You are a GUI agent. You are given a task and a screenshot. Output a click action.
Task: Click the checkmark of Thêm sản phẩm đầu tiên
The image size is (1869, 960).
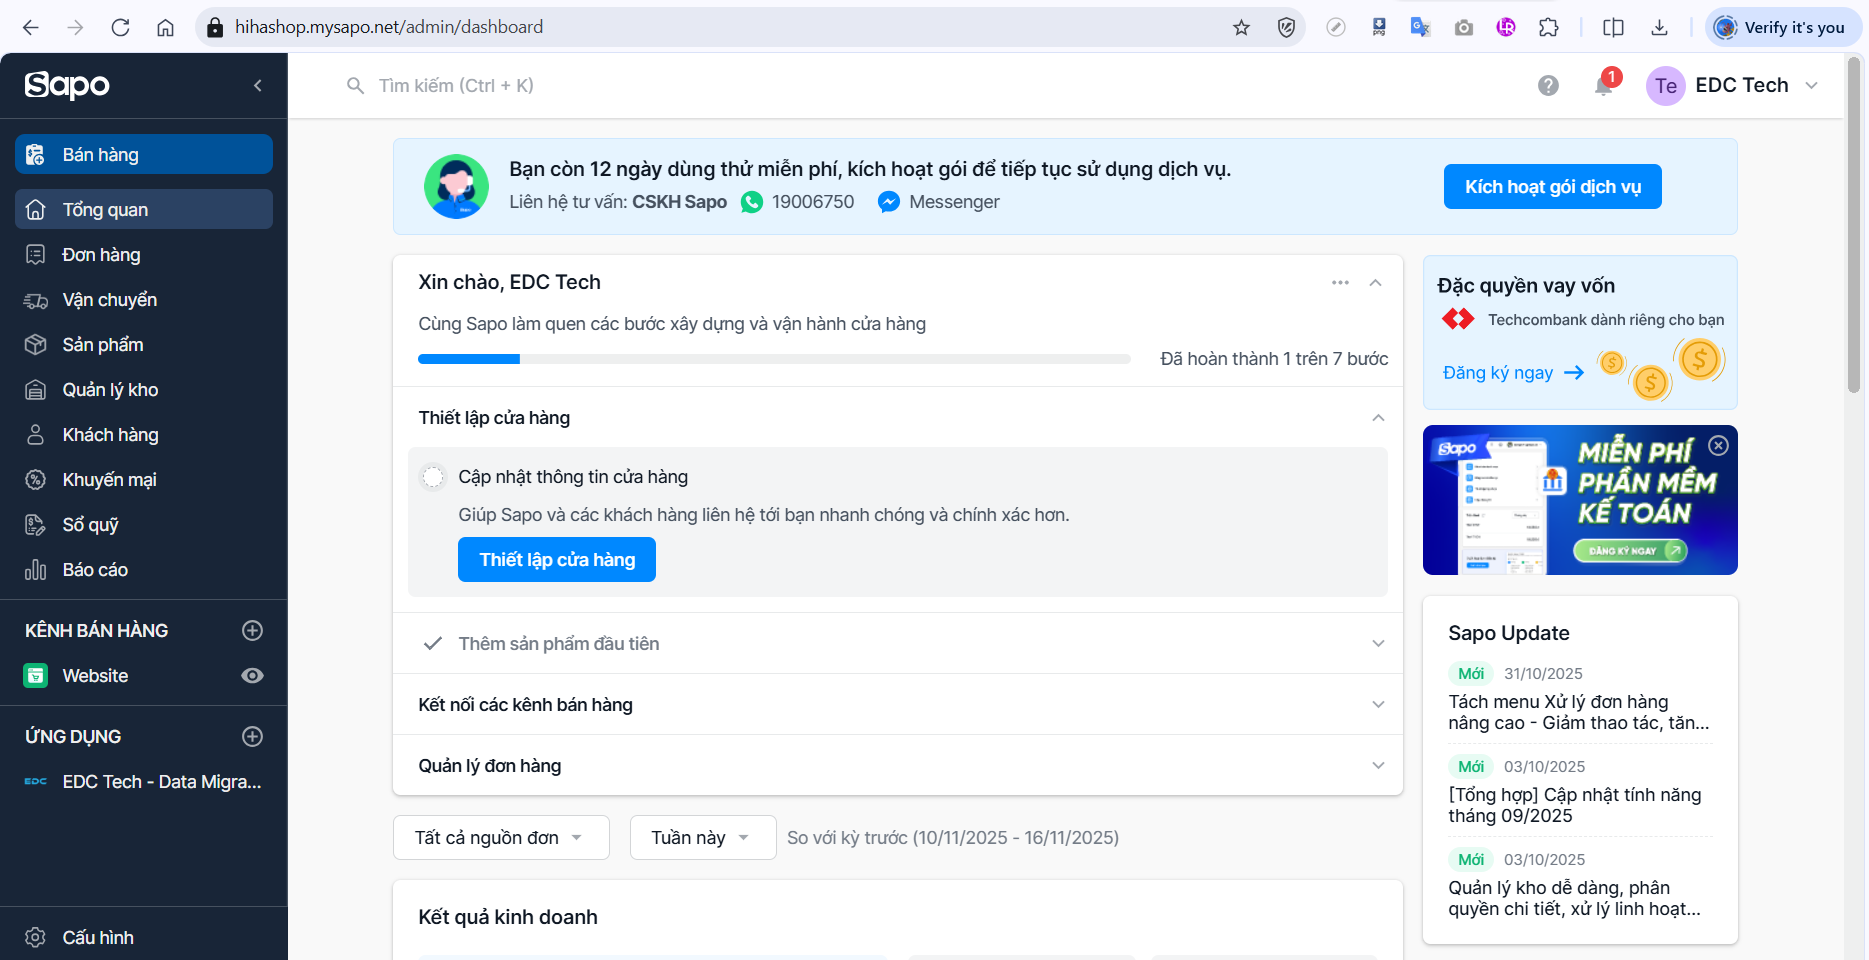433,644
